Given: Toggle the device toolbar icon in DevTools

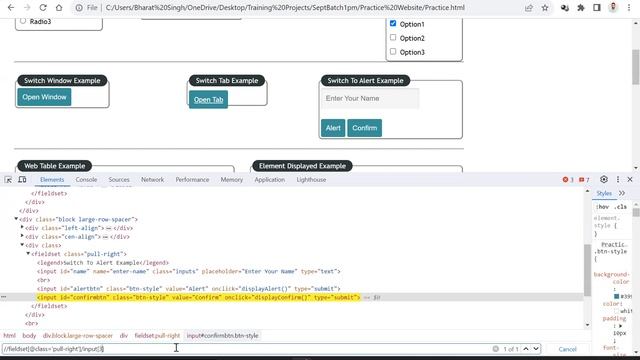Looking at the screenshot, I should tap(22, 180).
